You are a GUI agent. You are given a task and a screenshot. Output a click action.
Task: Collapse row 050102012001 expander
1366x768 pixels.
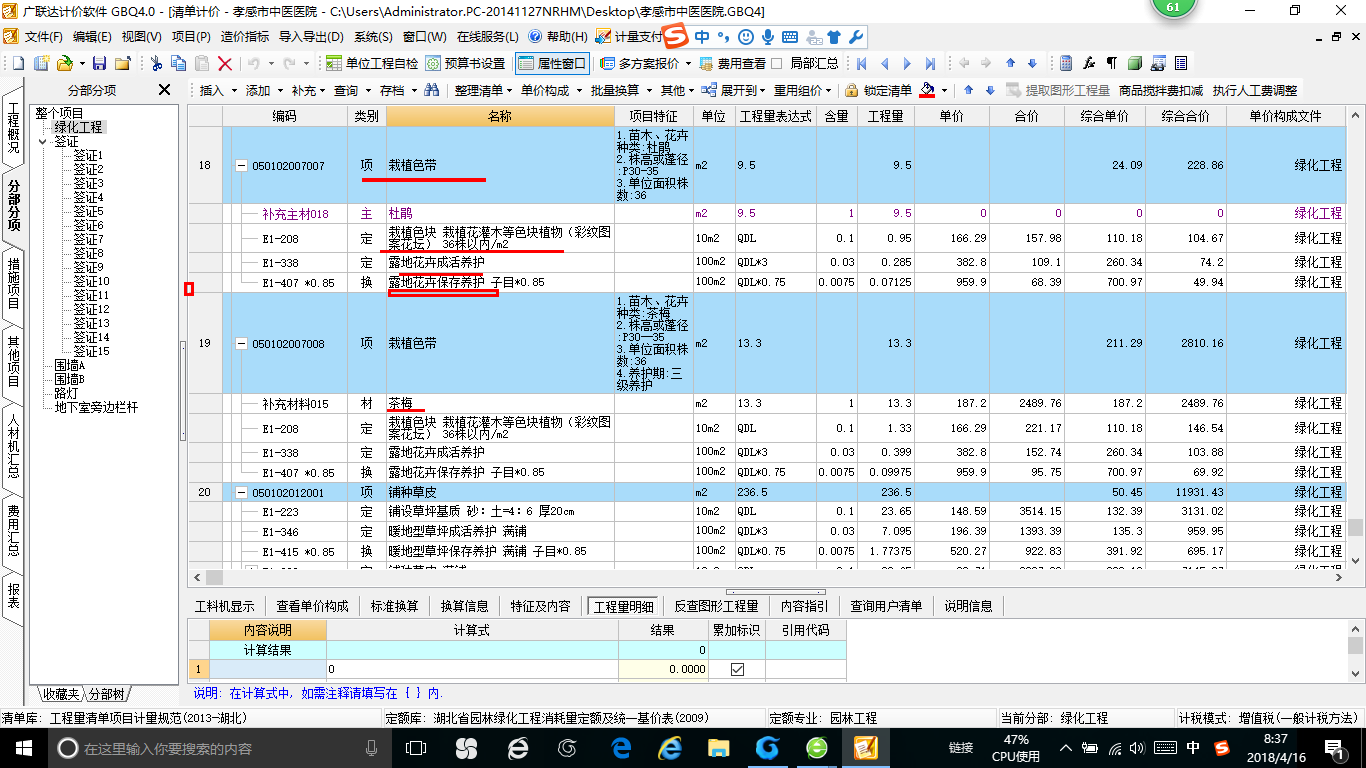pos(241,493)
